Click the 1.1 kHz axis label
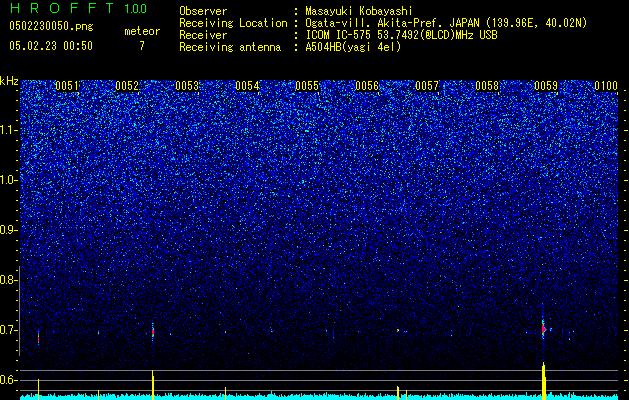The width and height of the screenshot is (629, 400). coord(9,130)
